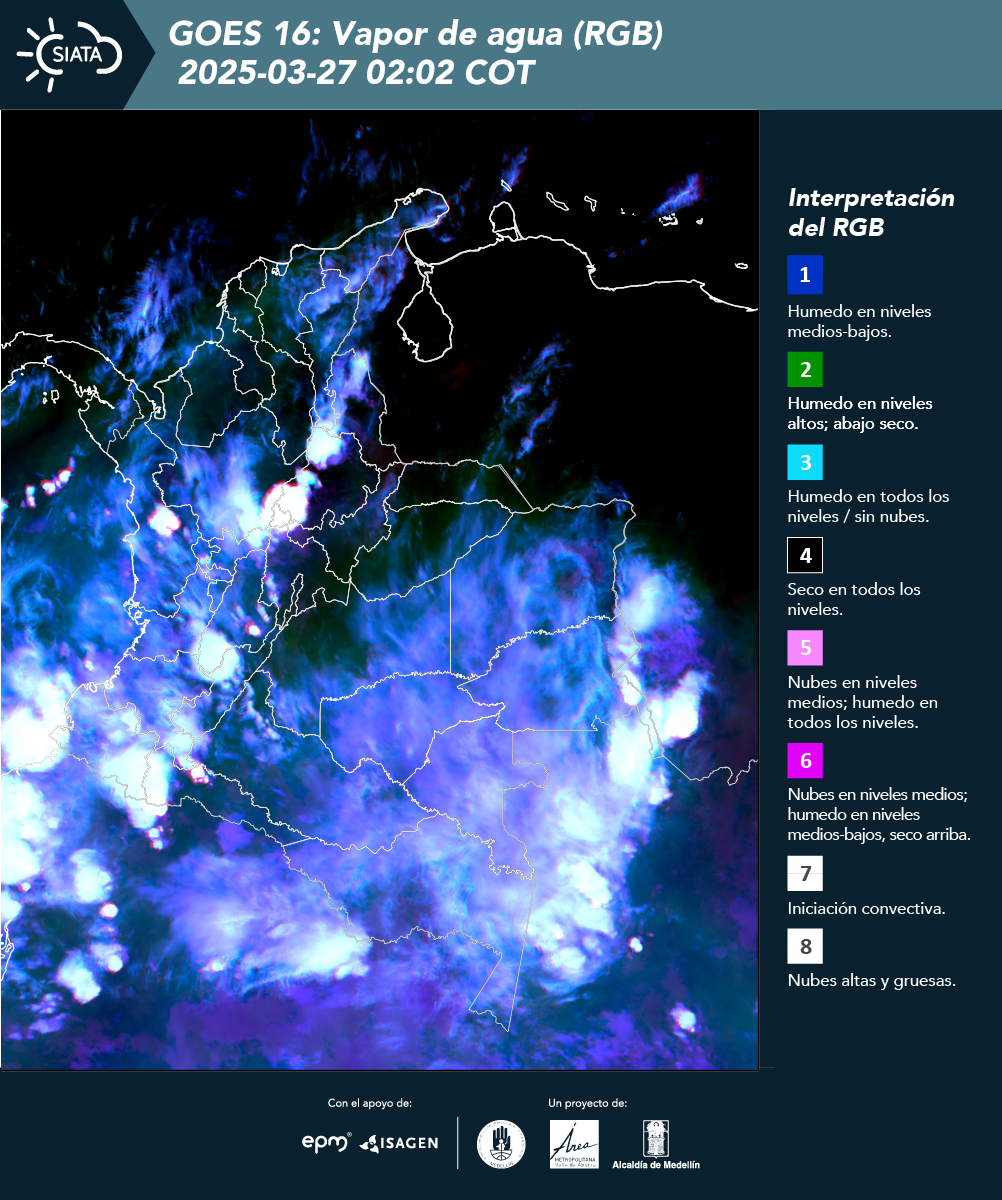Click text 'Humedo en niveles medios-bajos.'

[x=859, y=321]
